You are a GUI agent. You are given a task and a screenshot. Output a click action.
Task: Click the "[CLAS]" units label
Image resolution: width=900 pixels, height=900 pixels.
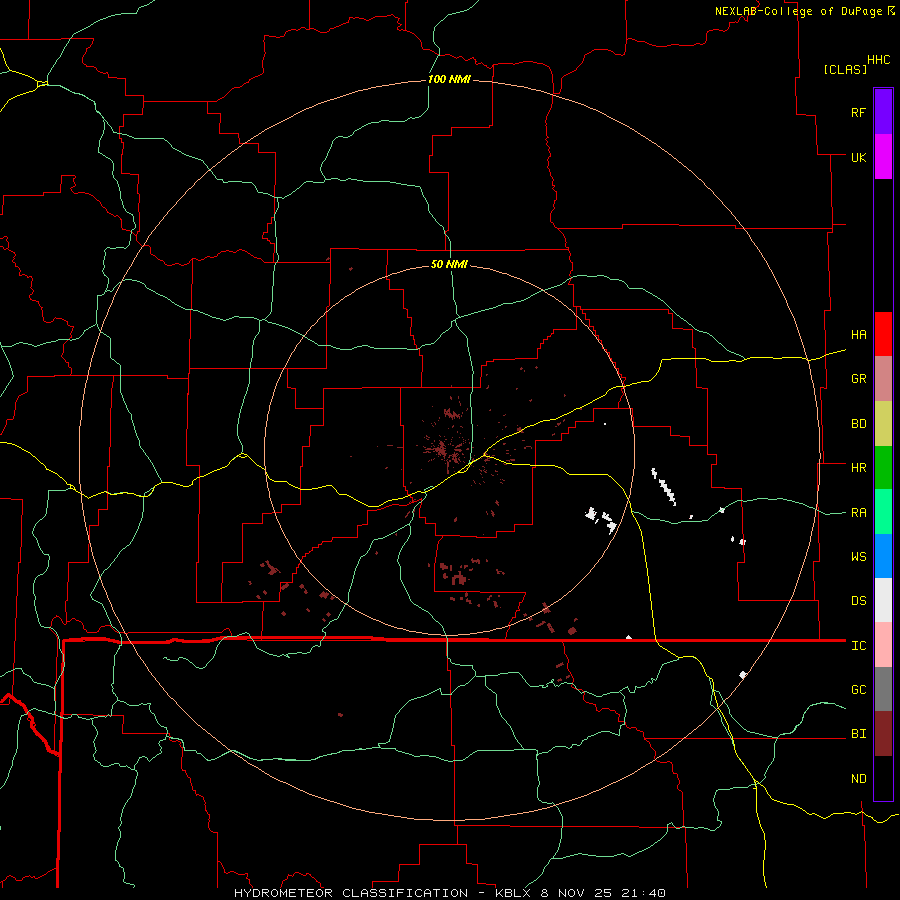[845, 69]
